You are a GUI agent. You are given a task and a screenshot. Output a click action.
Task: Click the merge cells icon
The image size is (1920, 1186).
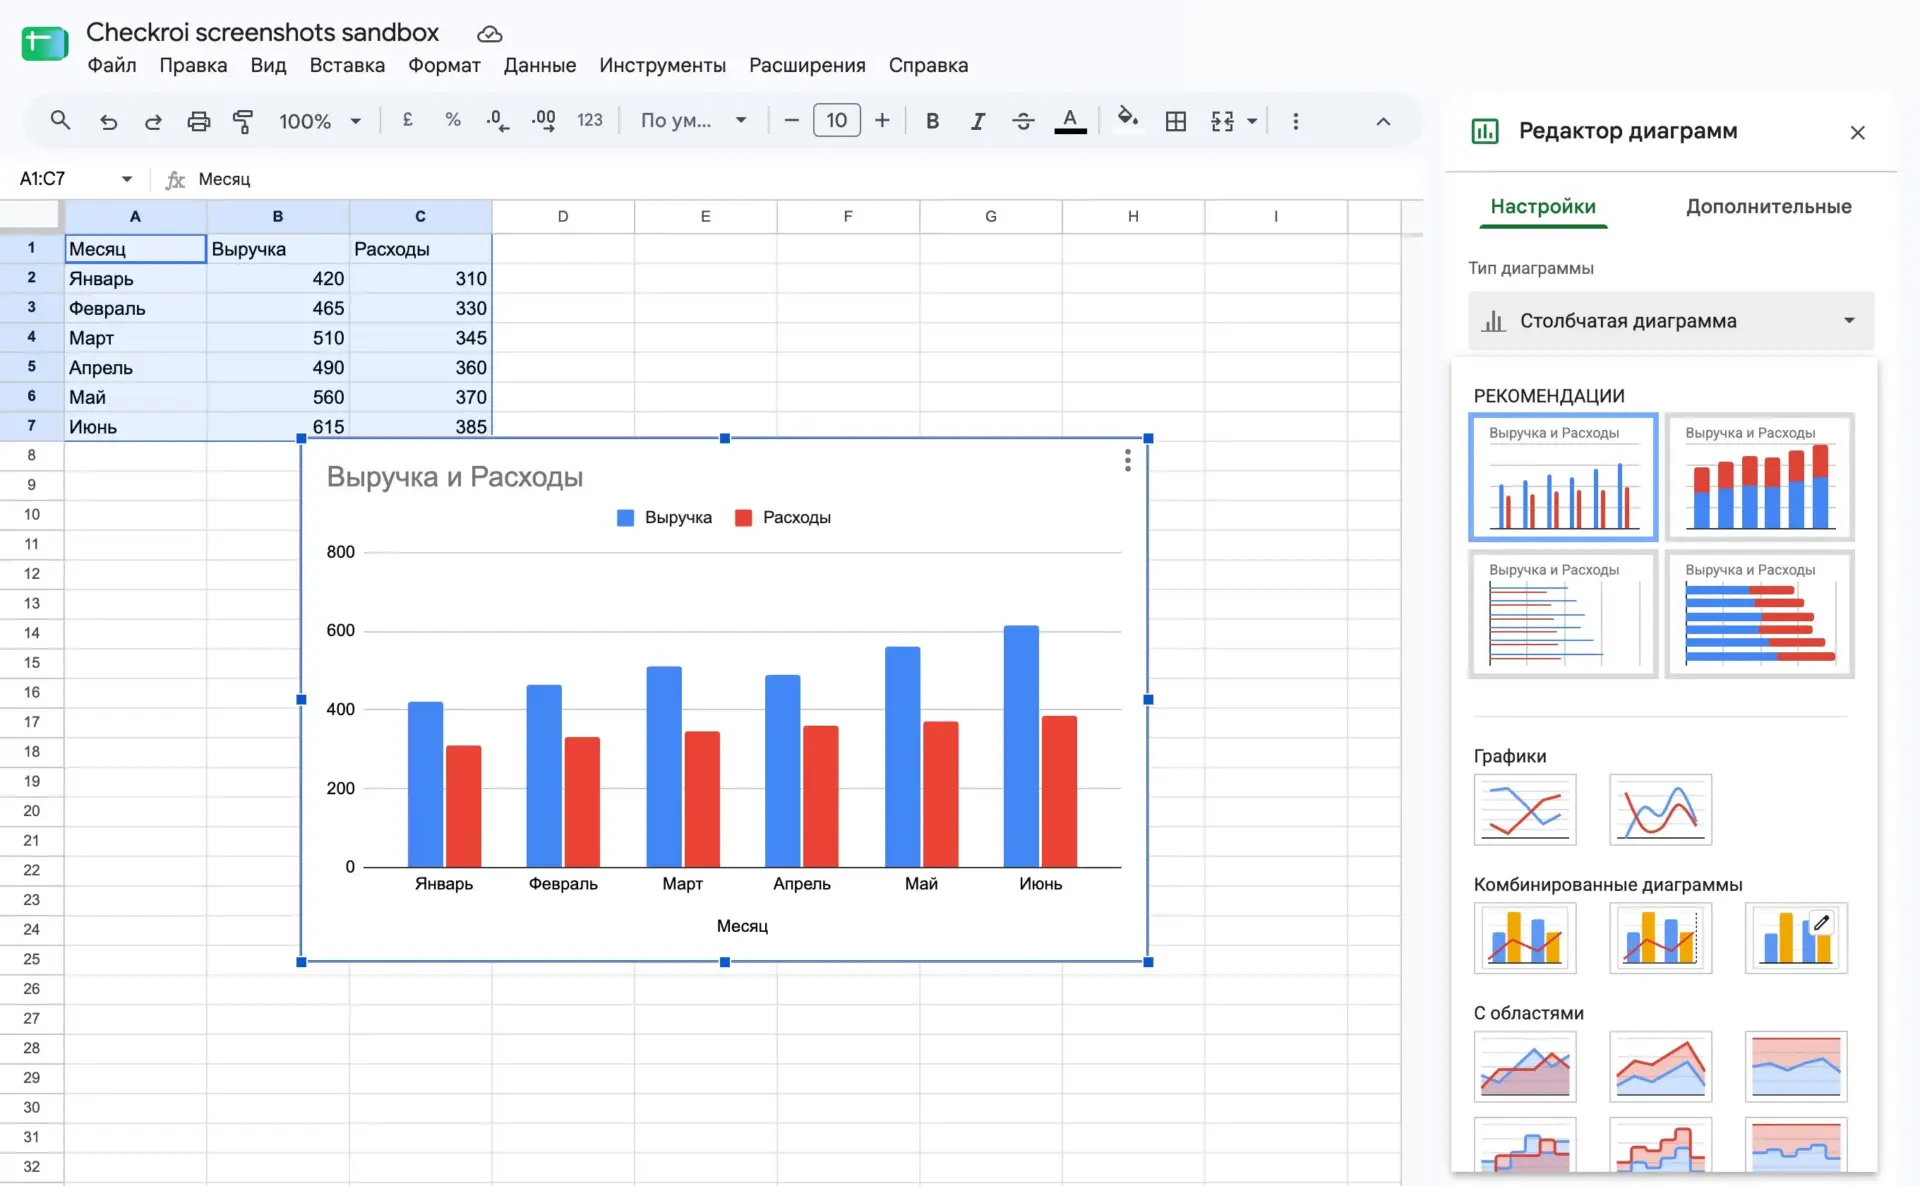point(1222,121)
